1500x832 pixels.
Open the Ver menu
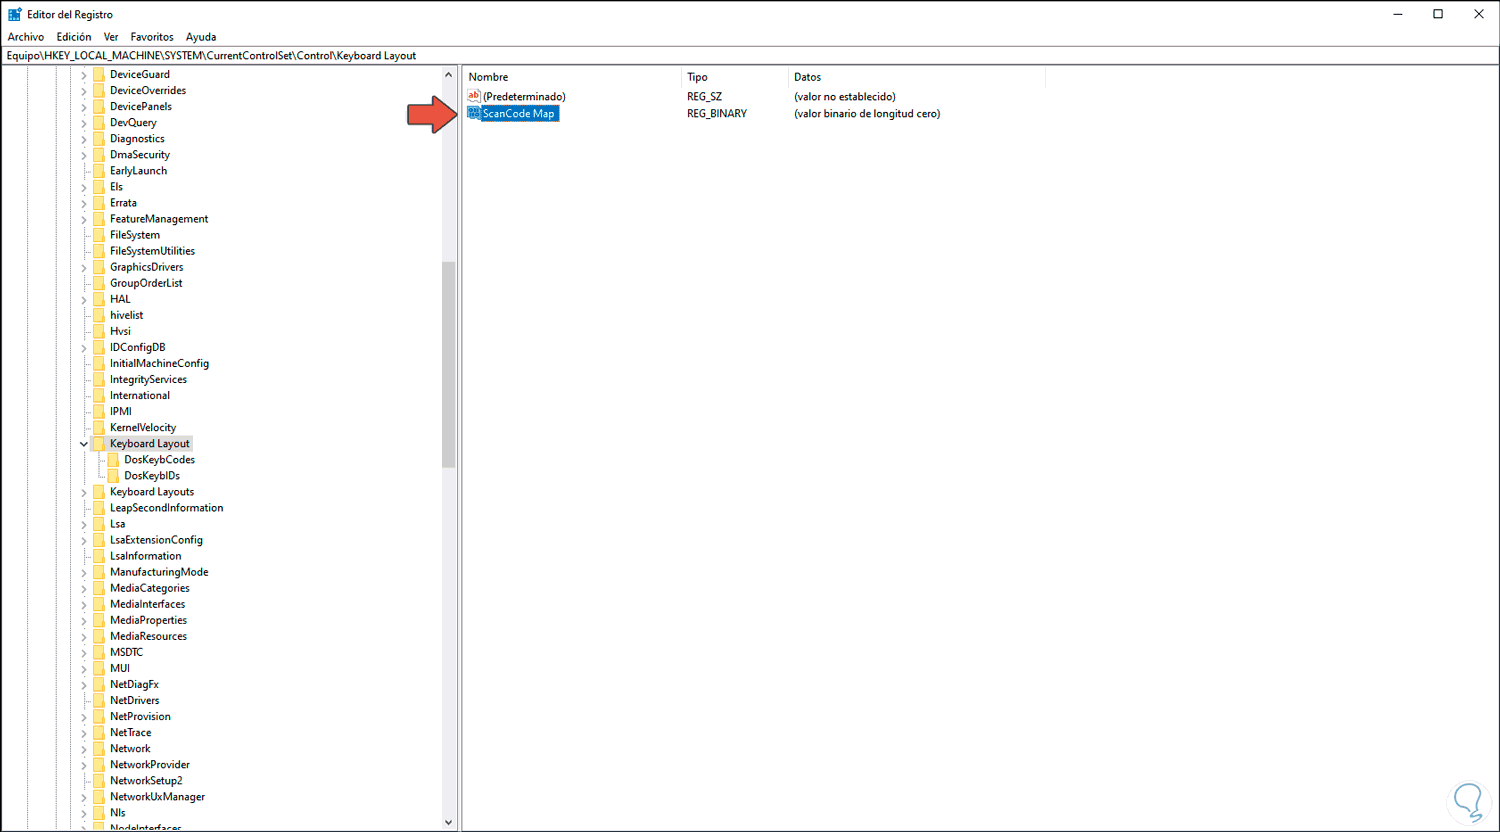[x=111, y=37]
